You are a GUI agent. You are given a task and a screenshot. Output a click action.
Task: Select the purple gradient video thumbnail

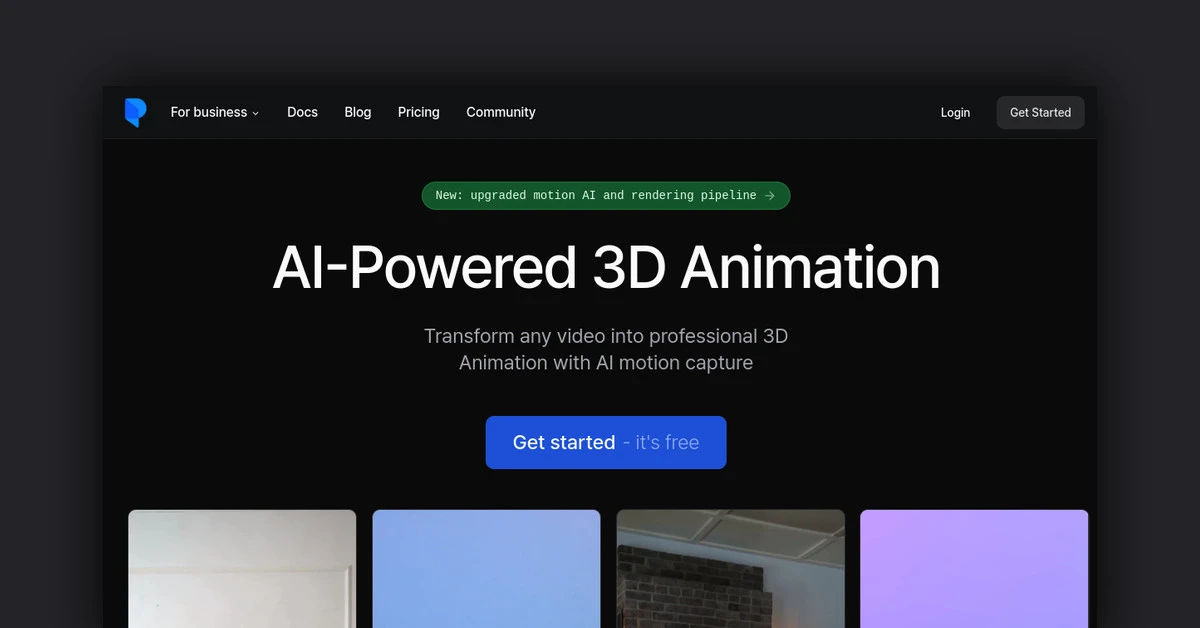point(974,568)
